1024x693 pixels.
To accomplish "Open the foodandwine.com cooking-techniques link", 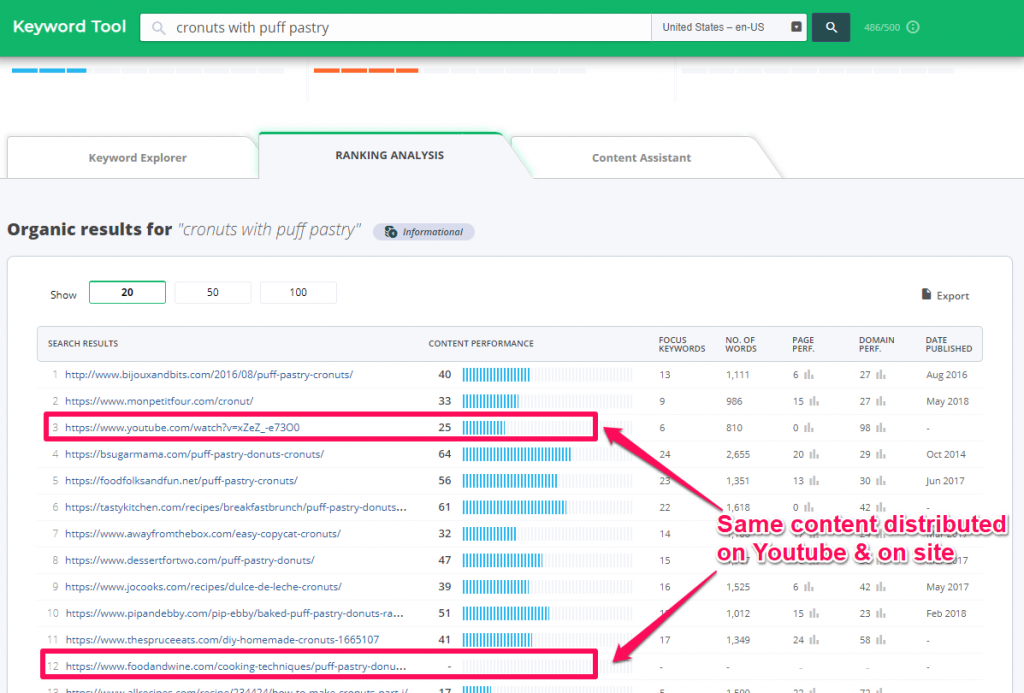I will (x=236, y=666).
